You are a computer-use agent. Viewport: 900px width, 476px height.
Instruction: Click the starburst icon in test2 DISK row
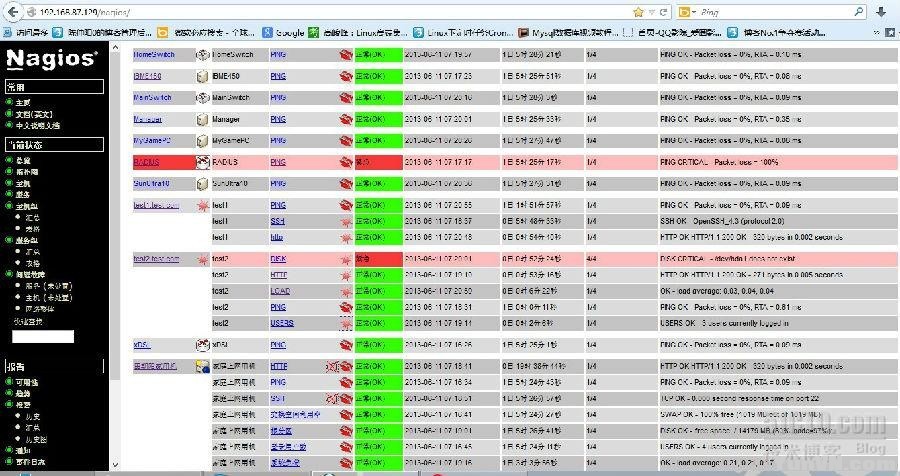coord(346,260)
